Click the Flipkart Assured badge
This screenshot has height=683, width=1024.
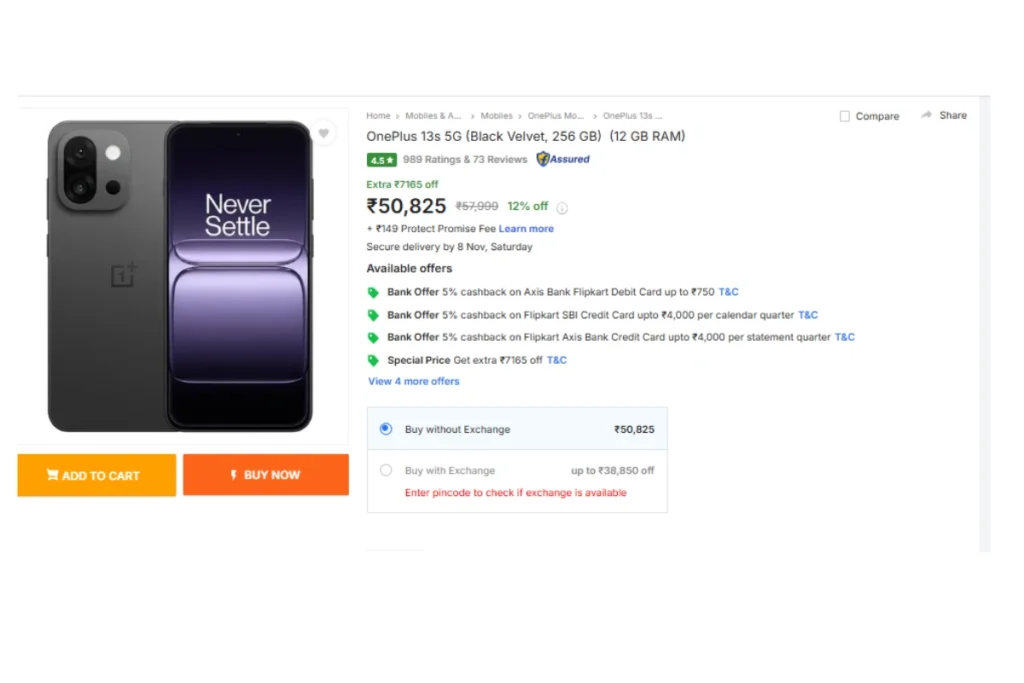563,159
